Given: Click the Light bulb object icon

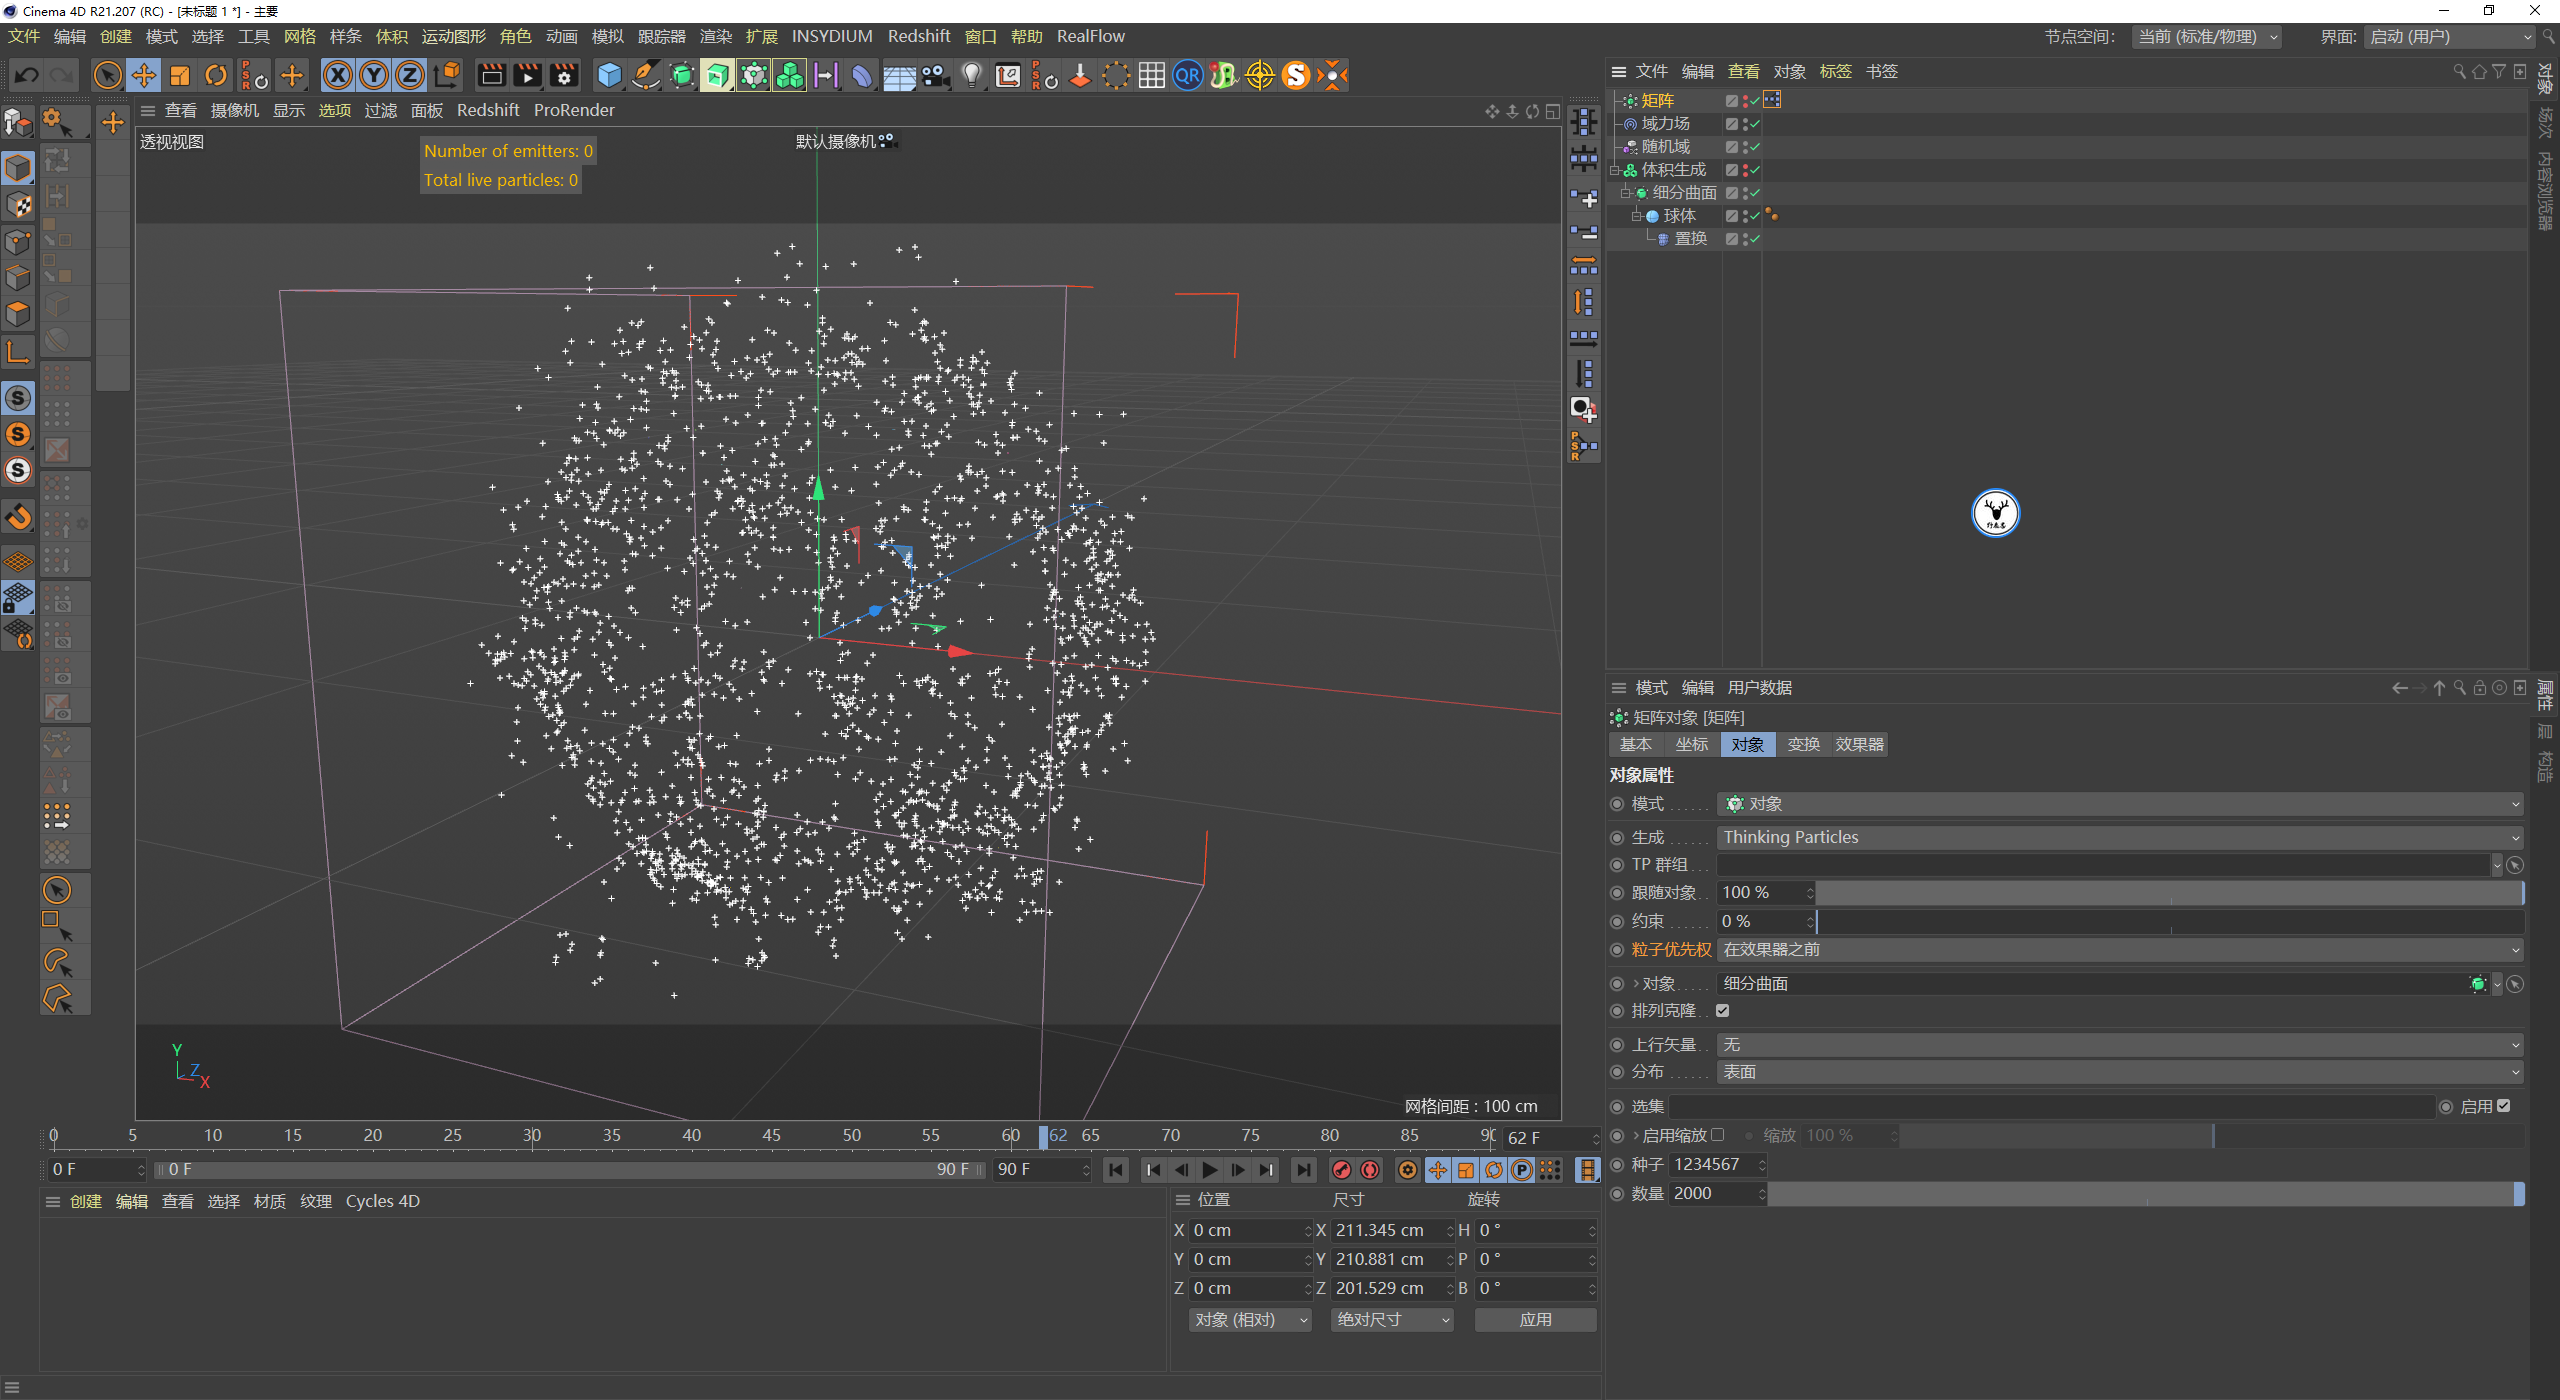Looking at the screenshot, I should click(x=971, y=75).
